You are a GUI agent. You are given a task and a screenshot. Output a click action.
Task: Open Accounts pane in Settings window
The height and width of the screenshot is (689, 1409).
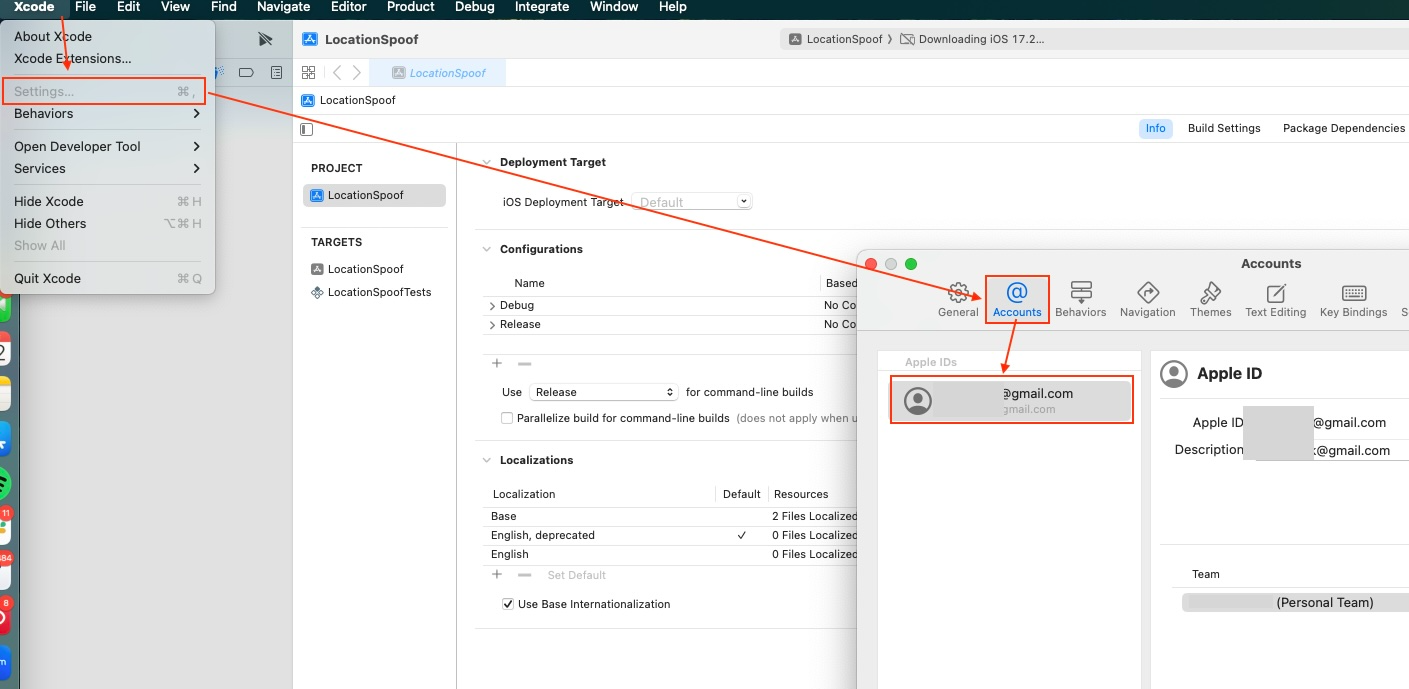(1017, 299)
